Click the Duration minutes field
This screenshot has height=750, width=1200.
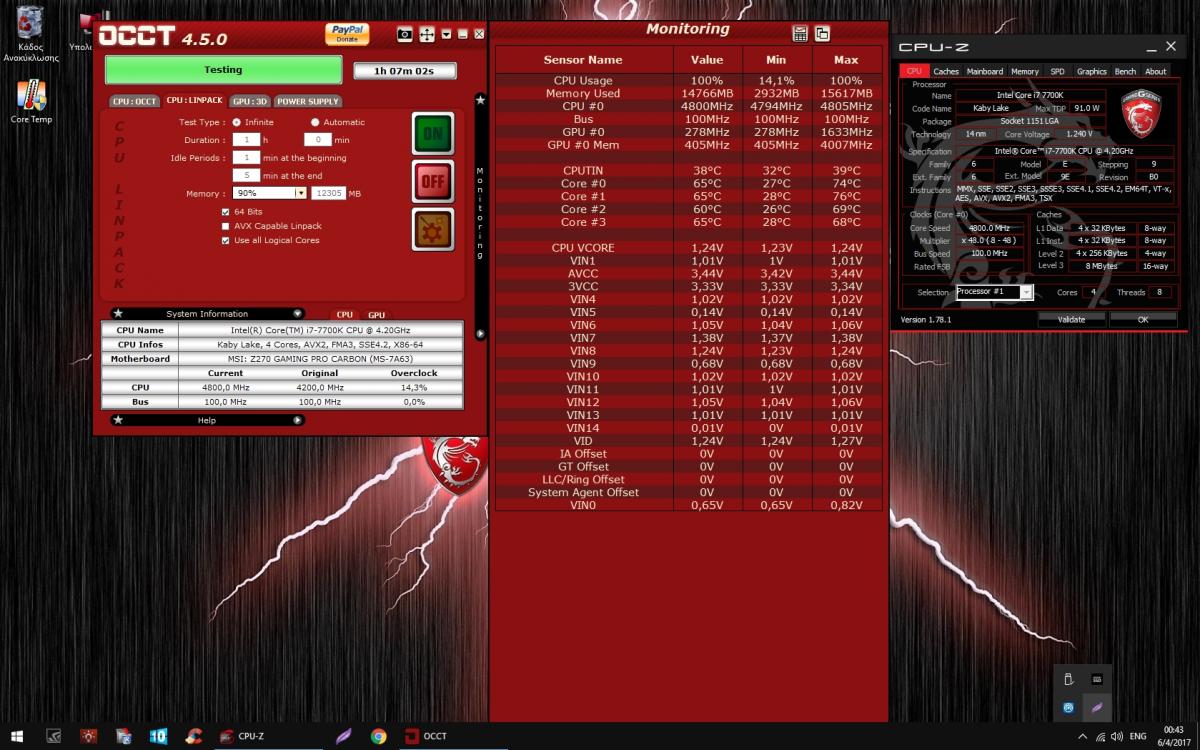pos(317,140)
